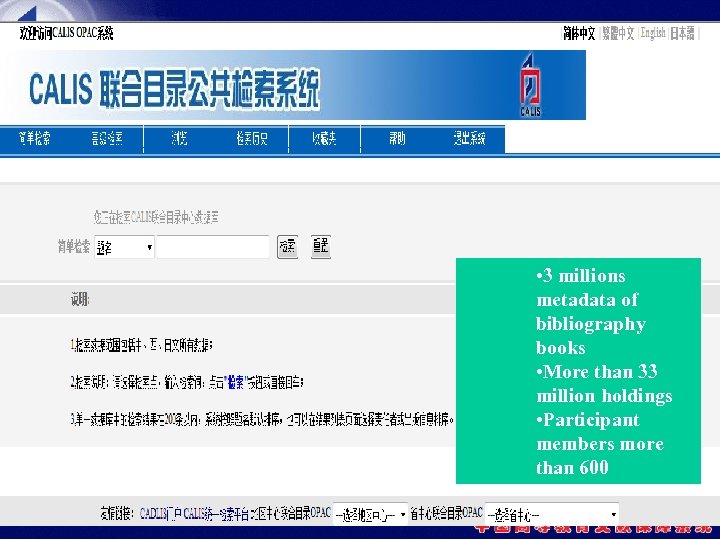Switch language to 日本語

682,33
